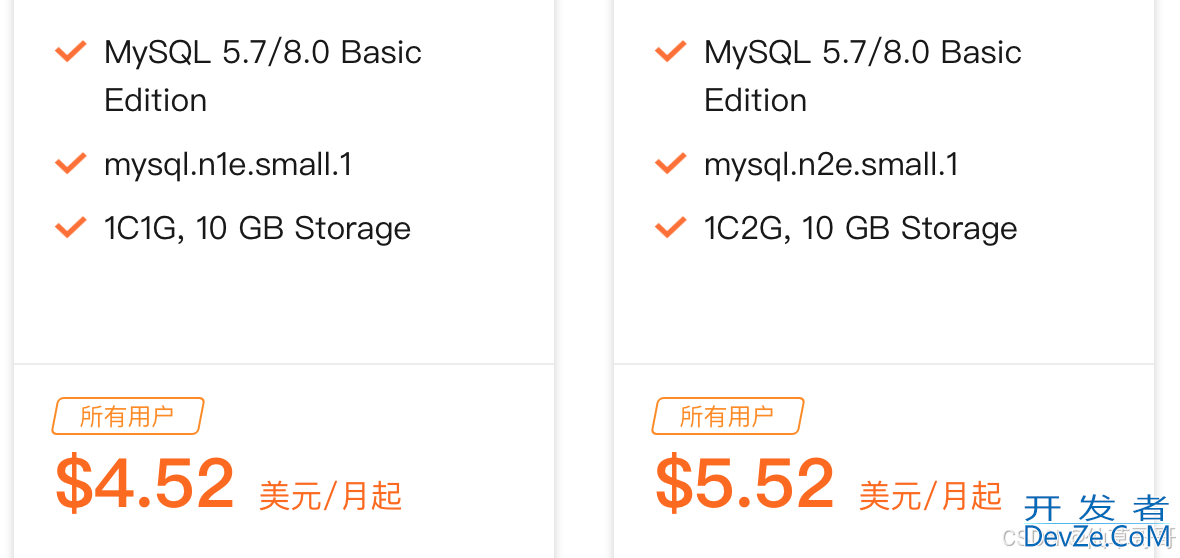1180x558 pixels.
Task: Click the $4.52 price
Action: 145,484
